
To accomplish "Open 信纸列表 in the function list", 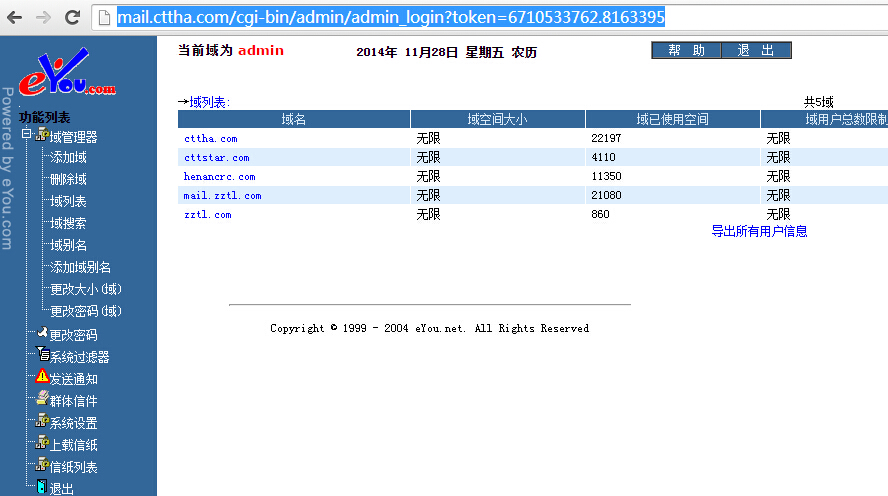I will [x=73, y=468].
